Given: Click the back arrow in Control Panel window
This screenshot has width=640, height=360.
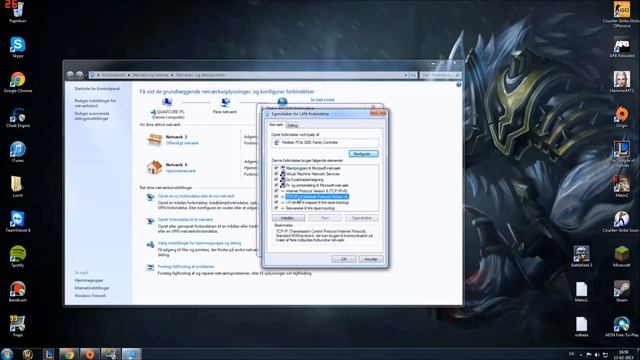Looking at the screenshot, I should pos(70,75).
